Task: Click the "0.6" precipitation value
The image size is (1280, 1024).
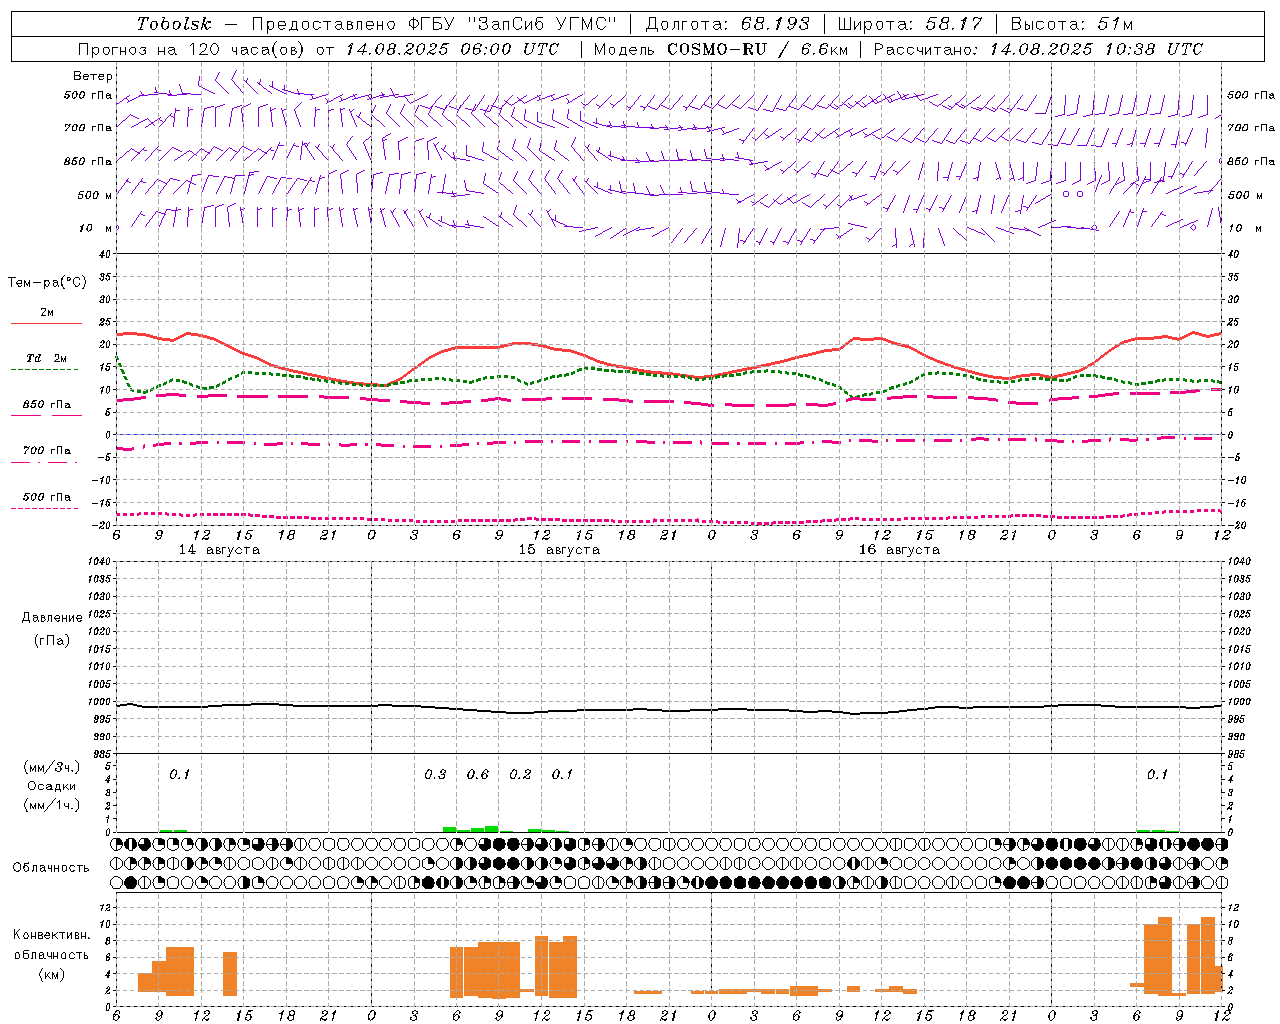Action: point(478,775)
